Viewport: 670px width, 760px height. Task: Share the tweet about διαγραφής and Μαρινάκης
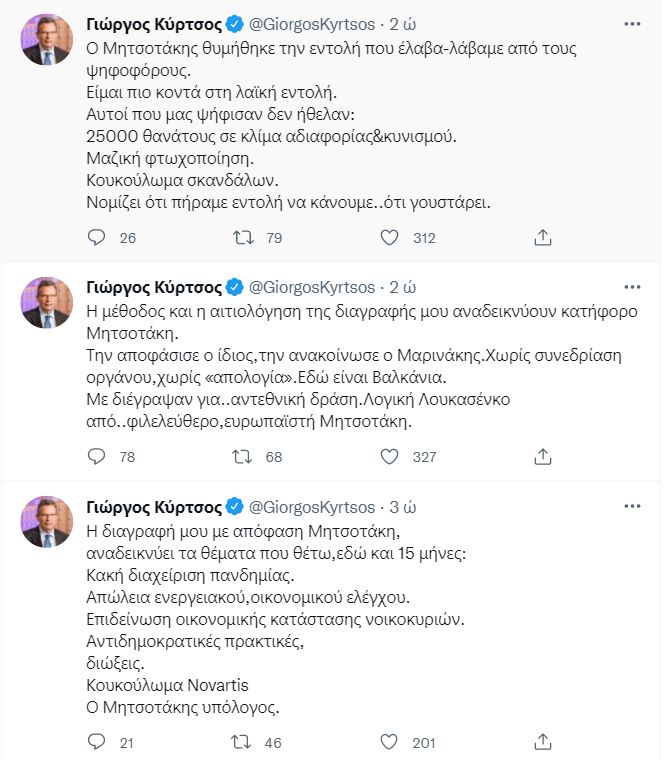[x=543, y=457]
